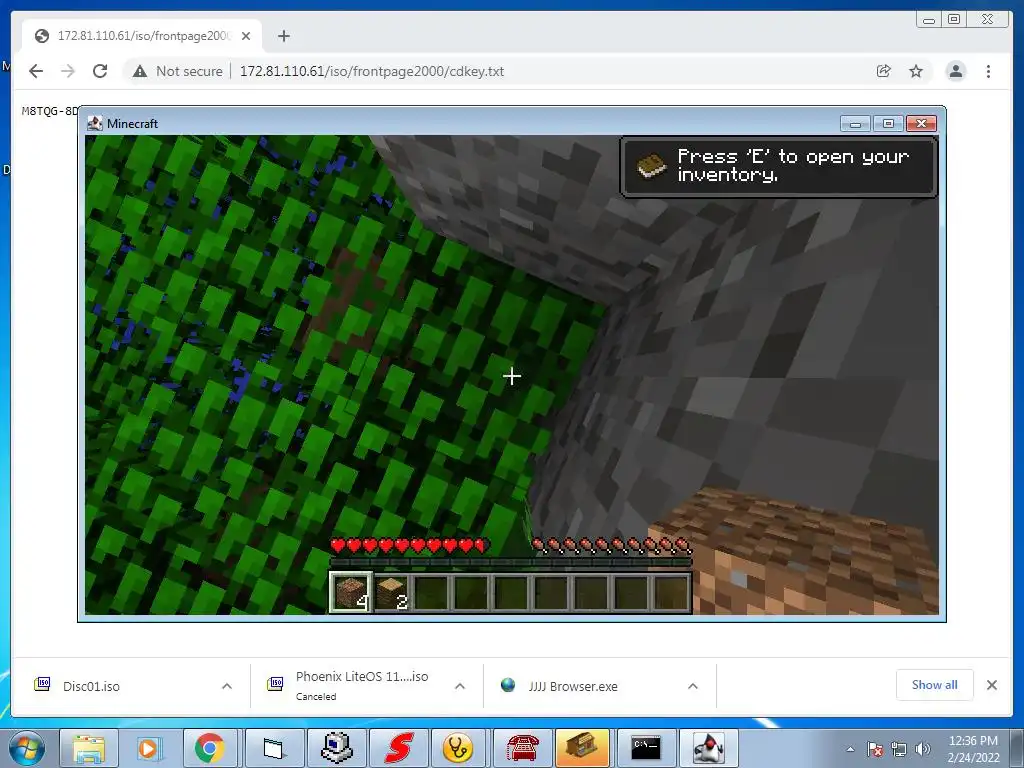This screenshot has width=1024, height=768.
Task: Open the JJJJ Browser.exe download
Action: [x=573, y=686]
